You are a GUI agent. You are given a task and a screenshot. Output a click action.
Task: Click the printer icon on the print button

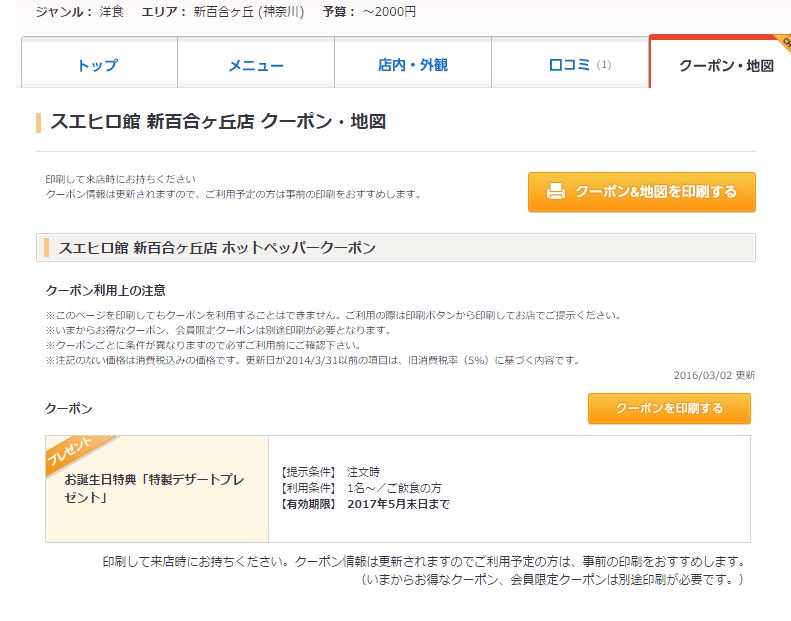556,192
